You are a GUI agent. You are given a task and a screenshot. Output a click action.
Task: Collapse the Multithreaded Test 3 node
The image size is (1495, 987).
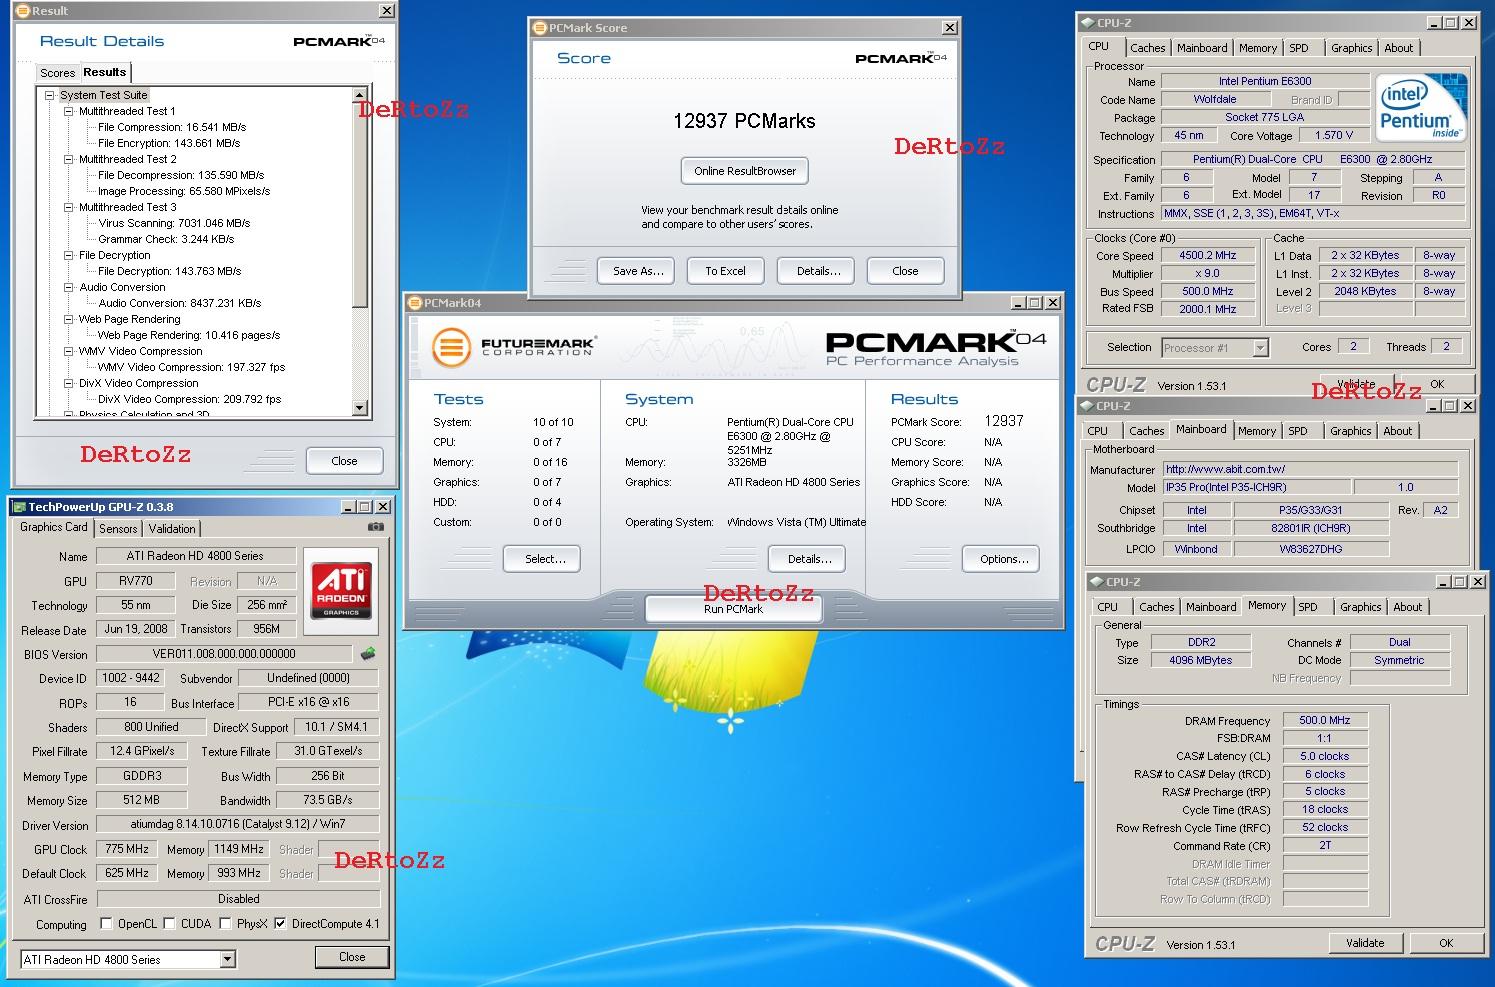click(69, 207)
